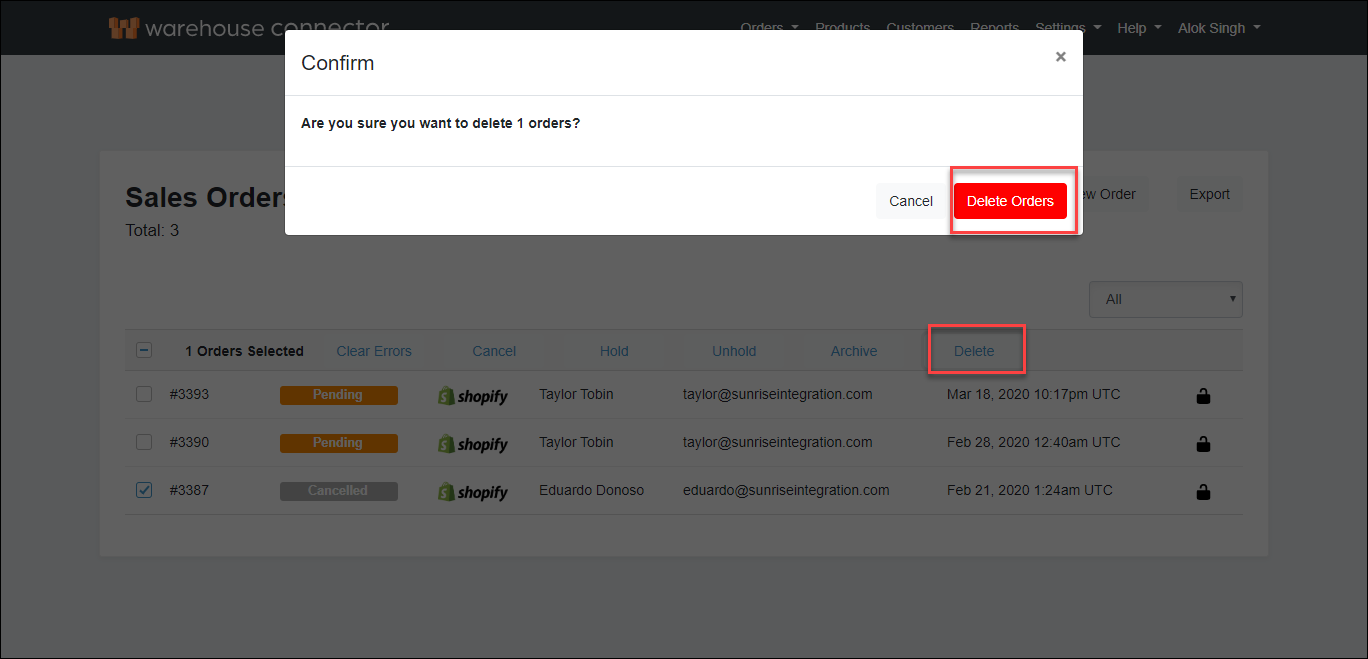This screenshot has width=1368, height=659.
Task: Dismiss the Confirm dialog with the X
Action: pos(1060,57)
